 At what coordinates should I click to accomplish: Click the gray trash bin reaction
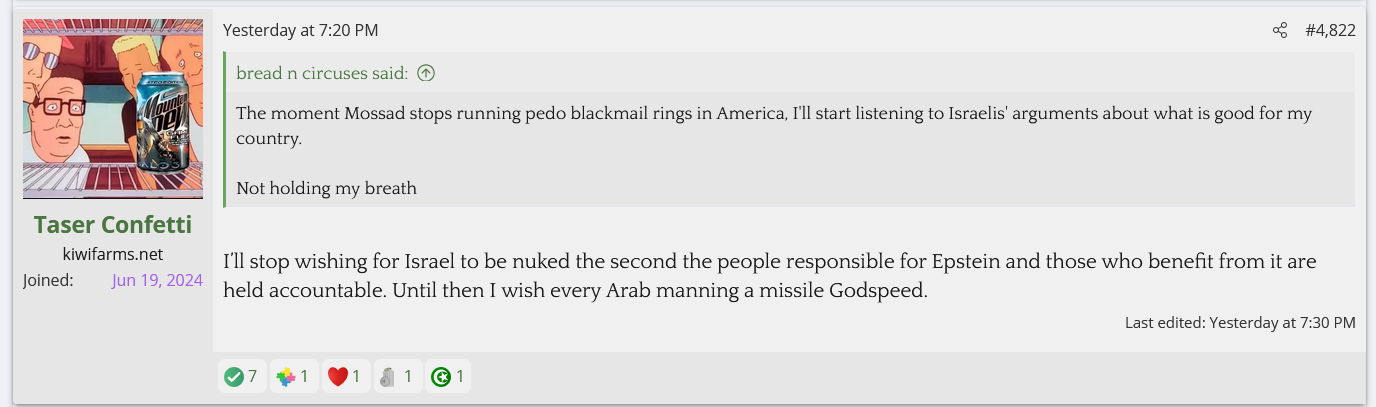point(388,377)
